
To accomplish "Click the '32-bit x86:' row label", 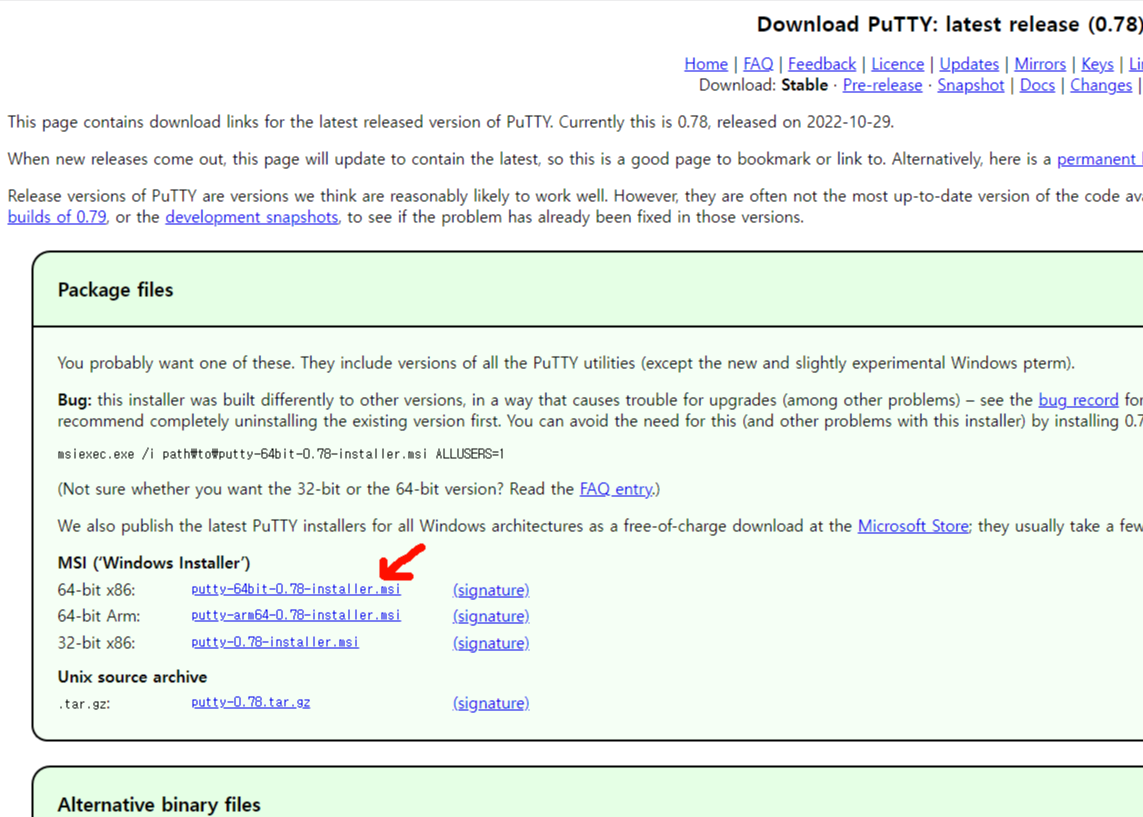I will coord(96,643).
